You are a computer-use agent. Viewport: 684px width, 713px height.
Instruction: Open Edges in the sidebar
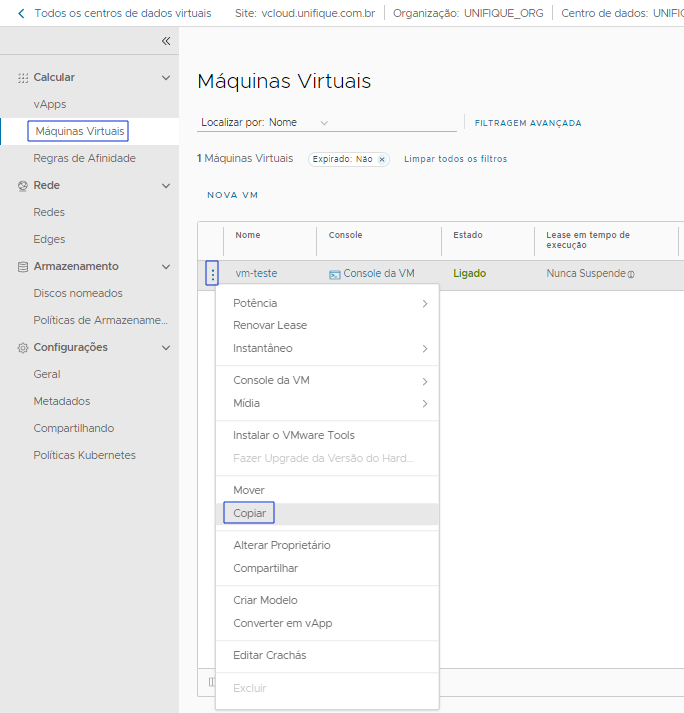(x=49, y=240)
